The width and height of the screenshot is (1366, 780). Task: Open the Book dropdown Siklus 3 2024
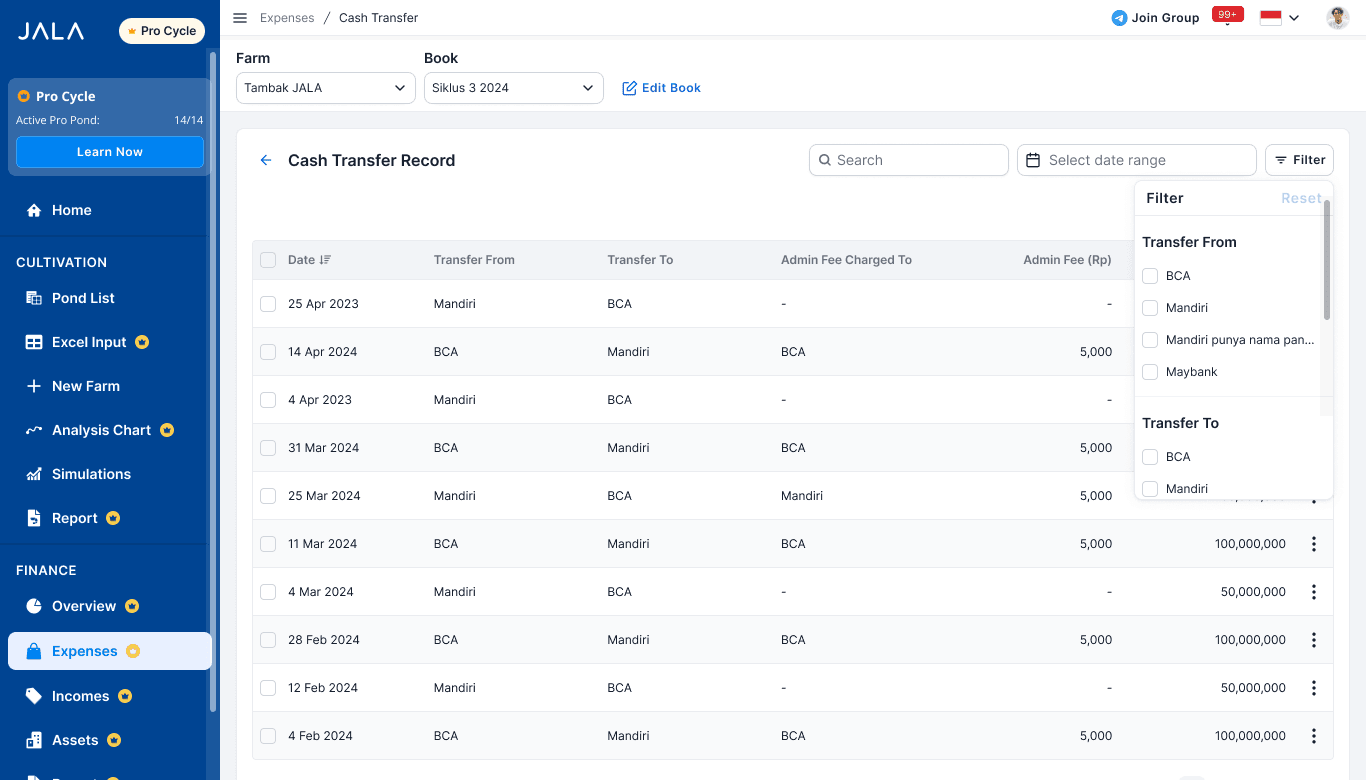click(514, 88)
